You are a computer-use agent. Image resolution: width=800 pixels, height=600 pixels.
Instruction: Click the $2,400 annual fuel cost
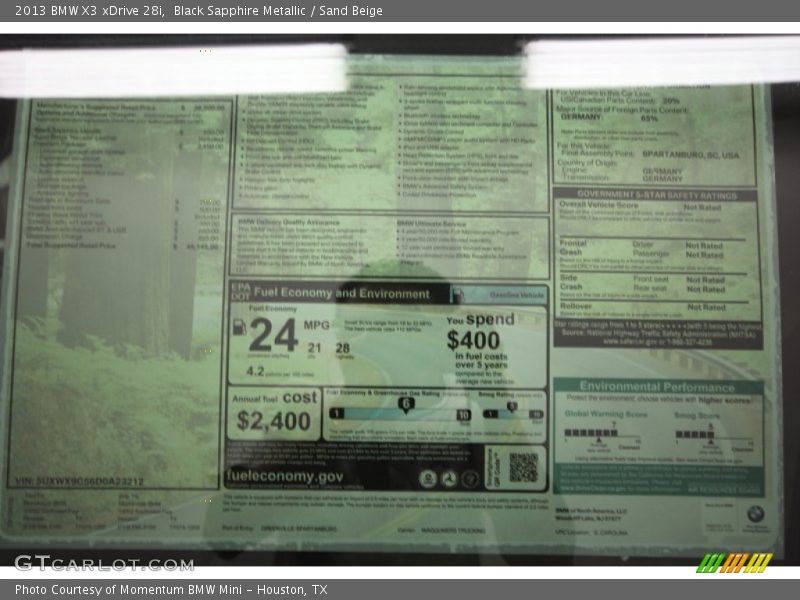[x=273, y=421]
